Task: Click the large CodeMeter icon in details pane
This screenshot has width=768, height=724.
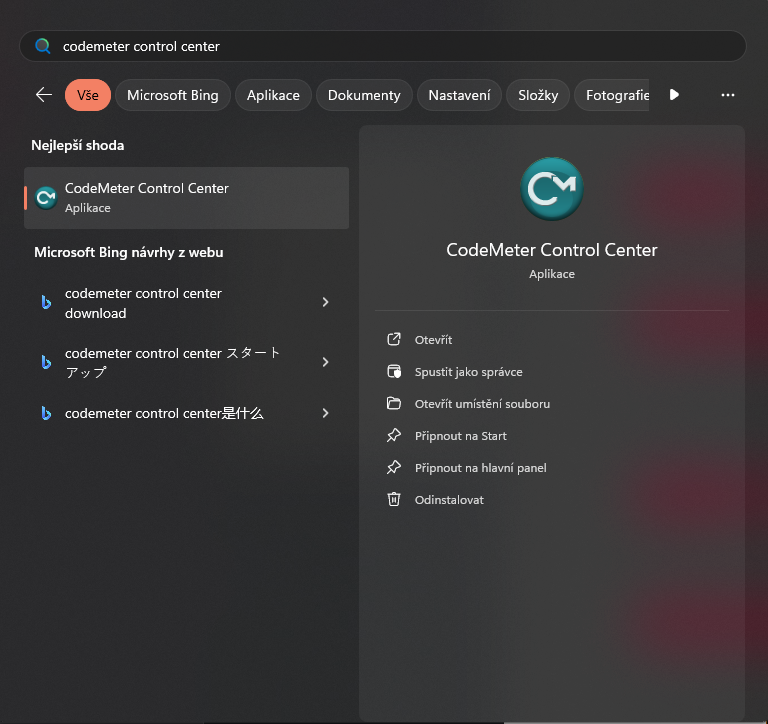Action: pyautogui.click(x=551, y=189)
